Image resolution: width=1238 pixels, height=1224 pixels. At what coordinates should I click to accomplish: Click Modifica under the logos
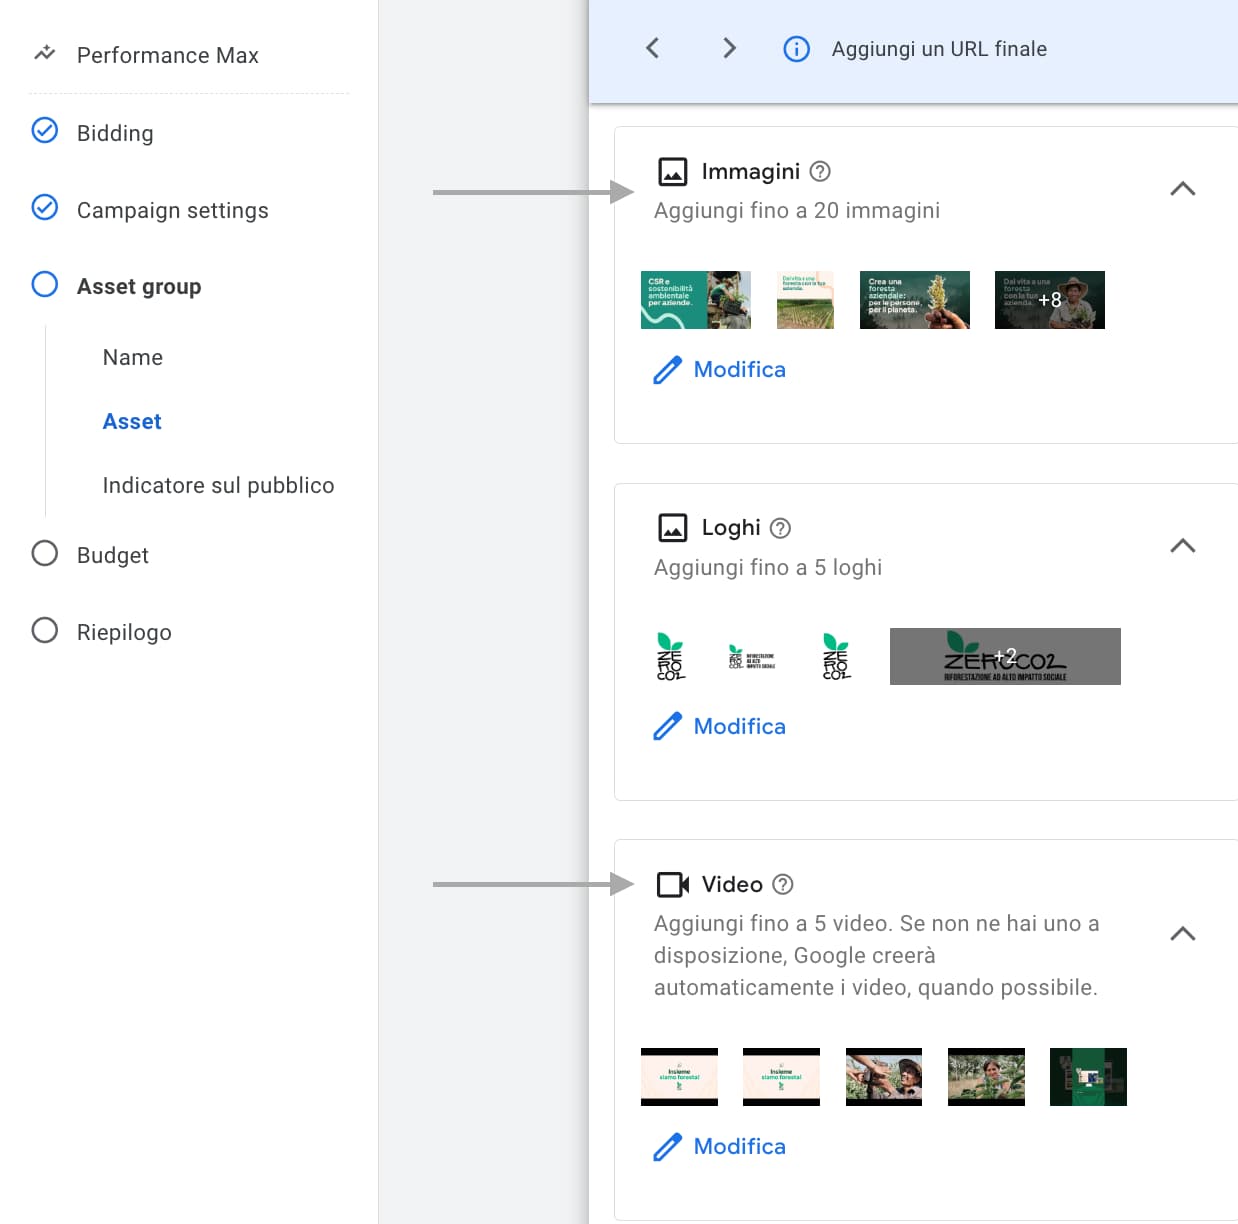pyautogui.click(x=739, y=727)
